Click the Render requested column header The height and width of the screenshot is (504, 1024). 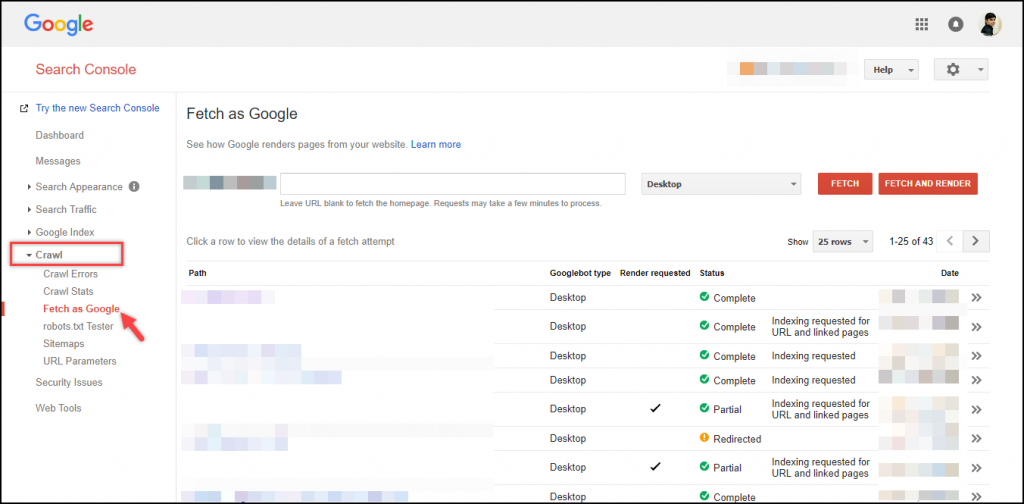click(x=655, y=273)
